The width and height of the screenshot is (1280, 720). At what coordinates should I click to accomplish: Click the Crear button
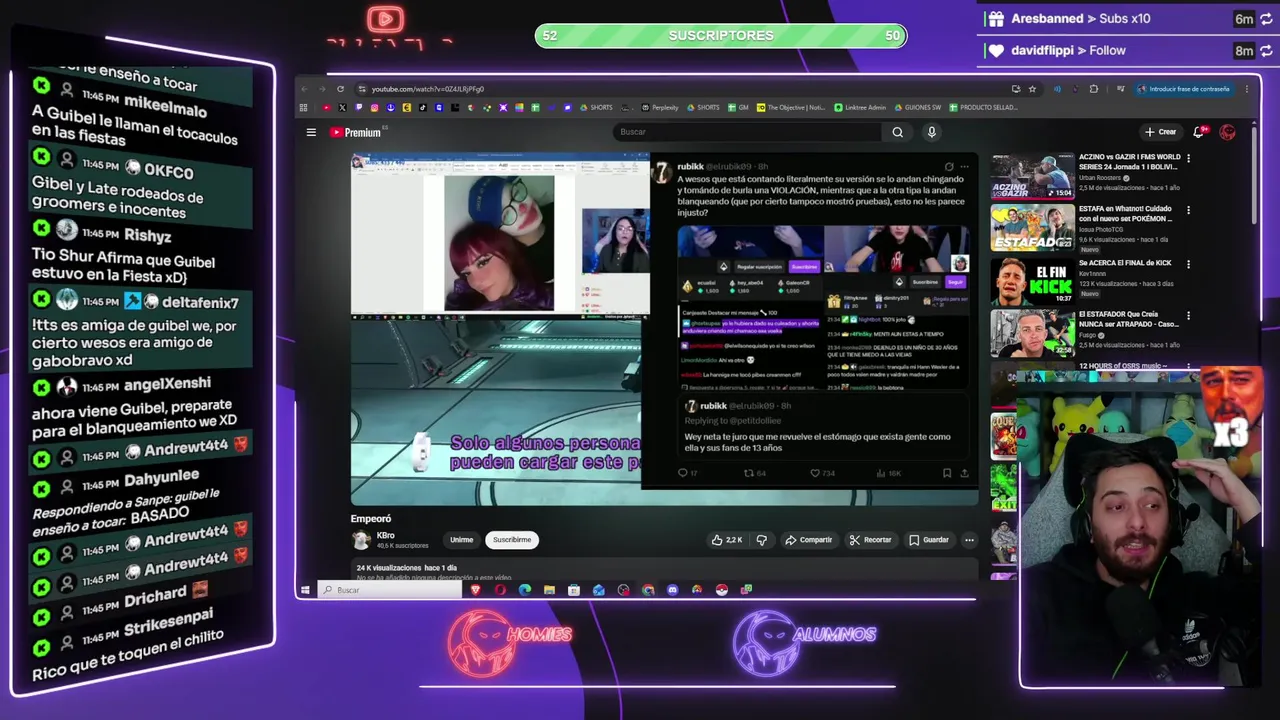click(1161, 132)
